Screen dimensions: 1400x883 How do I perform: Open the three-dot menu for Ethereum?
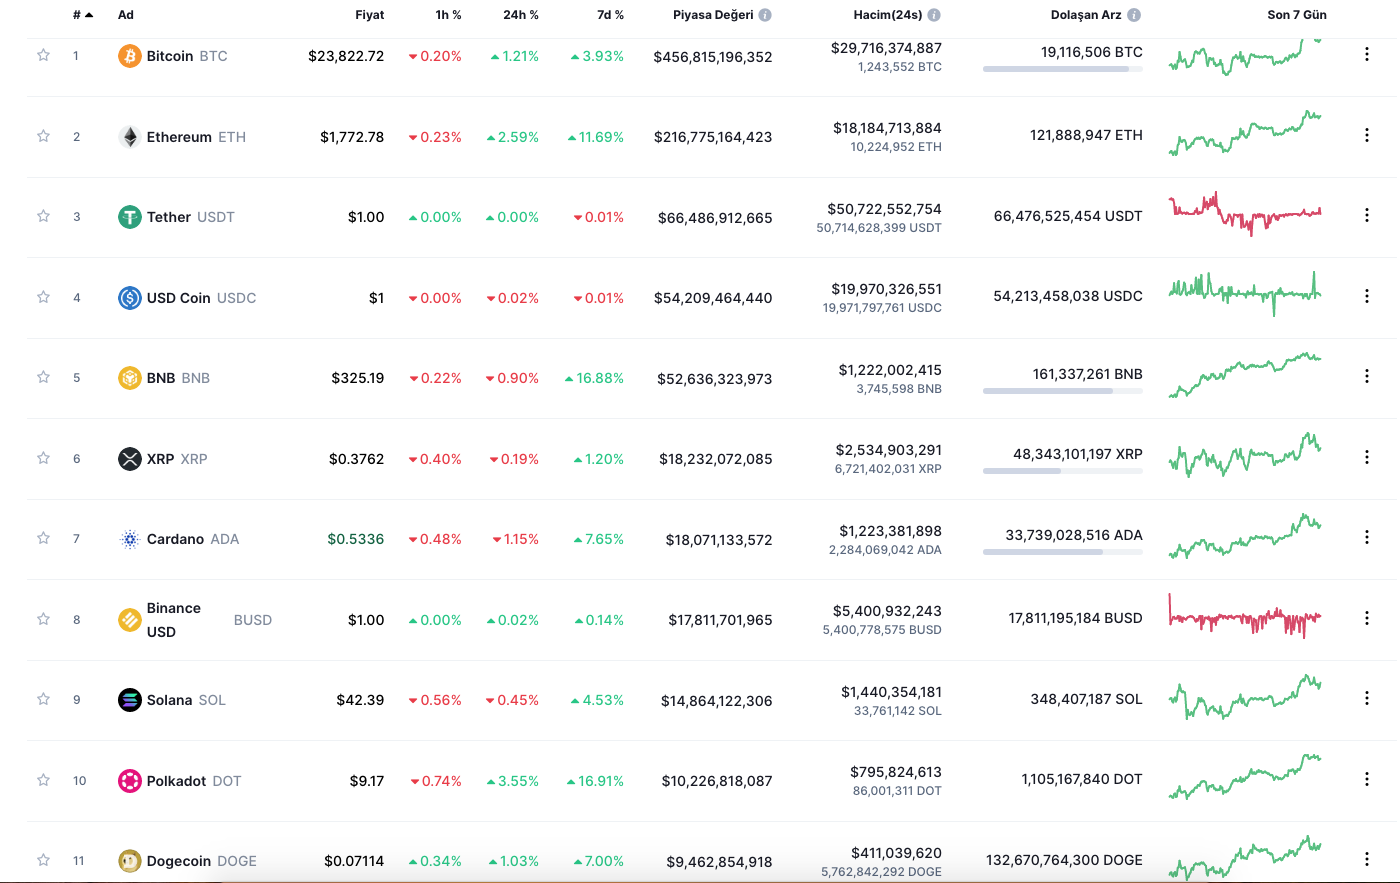[x=1367, y=135]
